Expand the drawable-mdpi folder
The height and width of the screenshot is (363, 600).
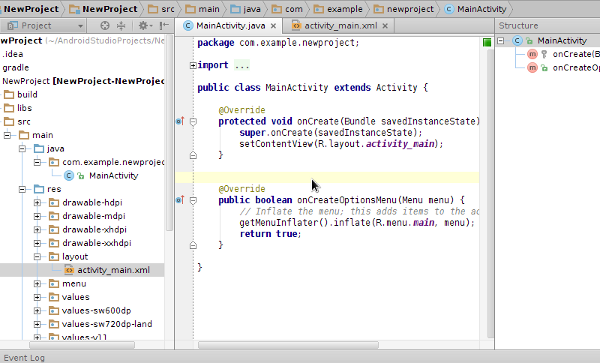[x=38, y=216]
